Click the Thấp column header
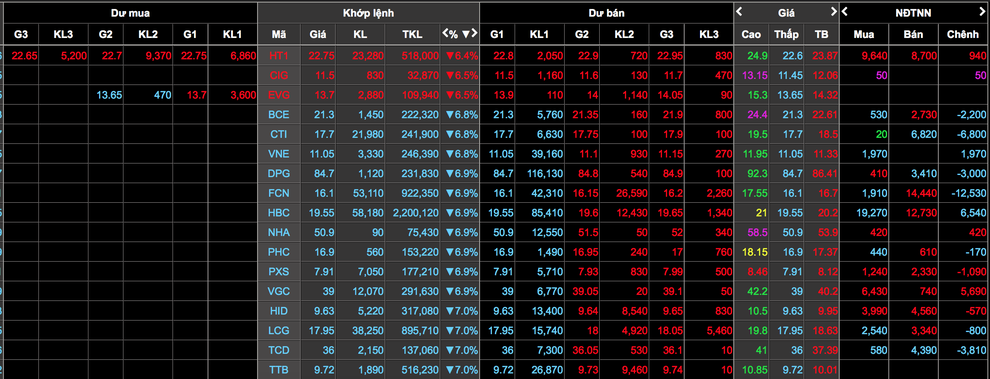Screen dimensions: 990x379 788,34
